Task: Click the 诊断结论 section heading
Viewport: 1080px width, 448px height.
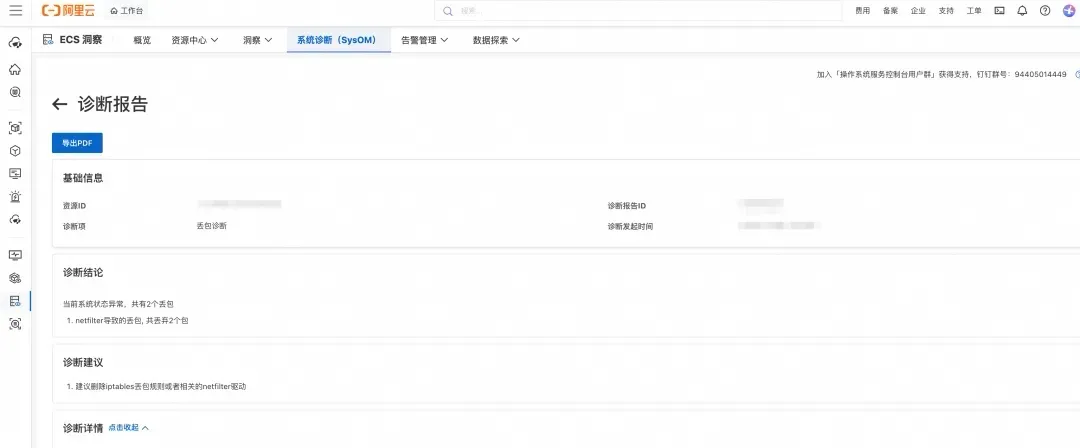Action: click(83, 272)
